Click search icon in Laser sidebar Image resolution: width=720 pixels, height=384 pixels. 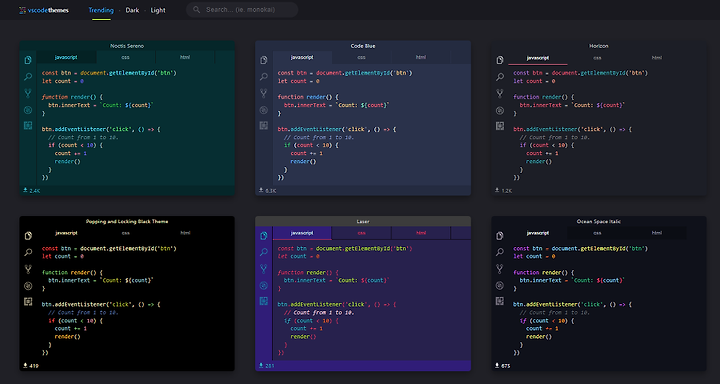264,252
